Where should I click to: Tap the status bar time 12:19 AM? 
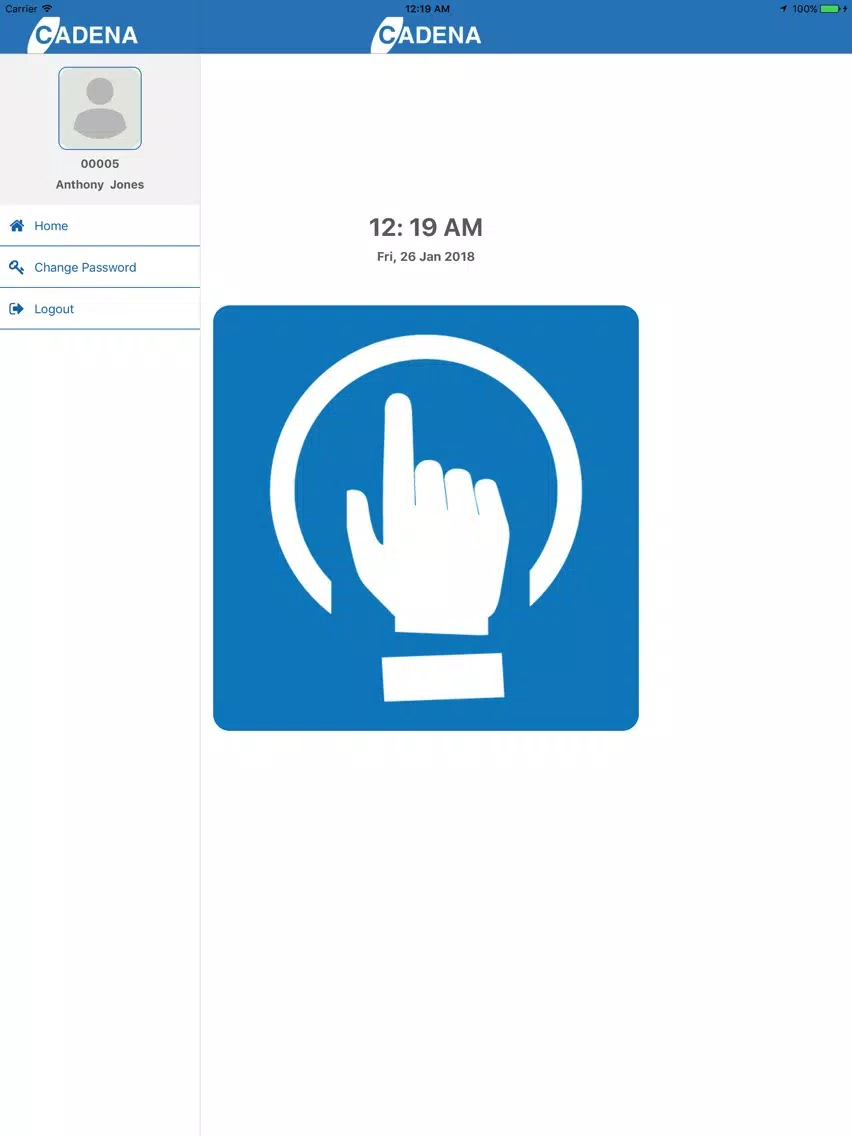(427, 9)
